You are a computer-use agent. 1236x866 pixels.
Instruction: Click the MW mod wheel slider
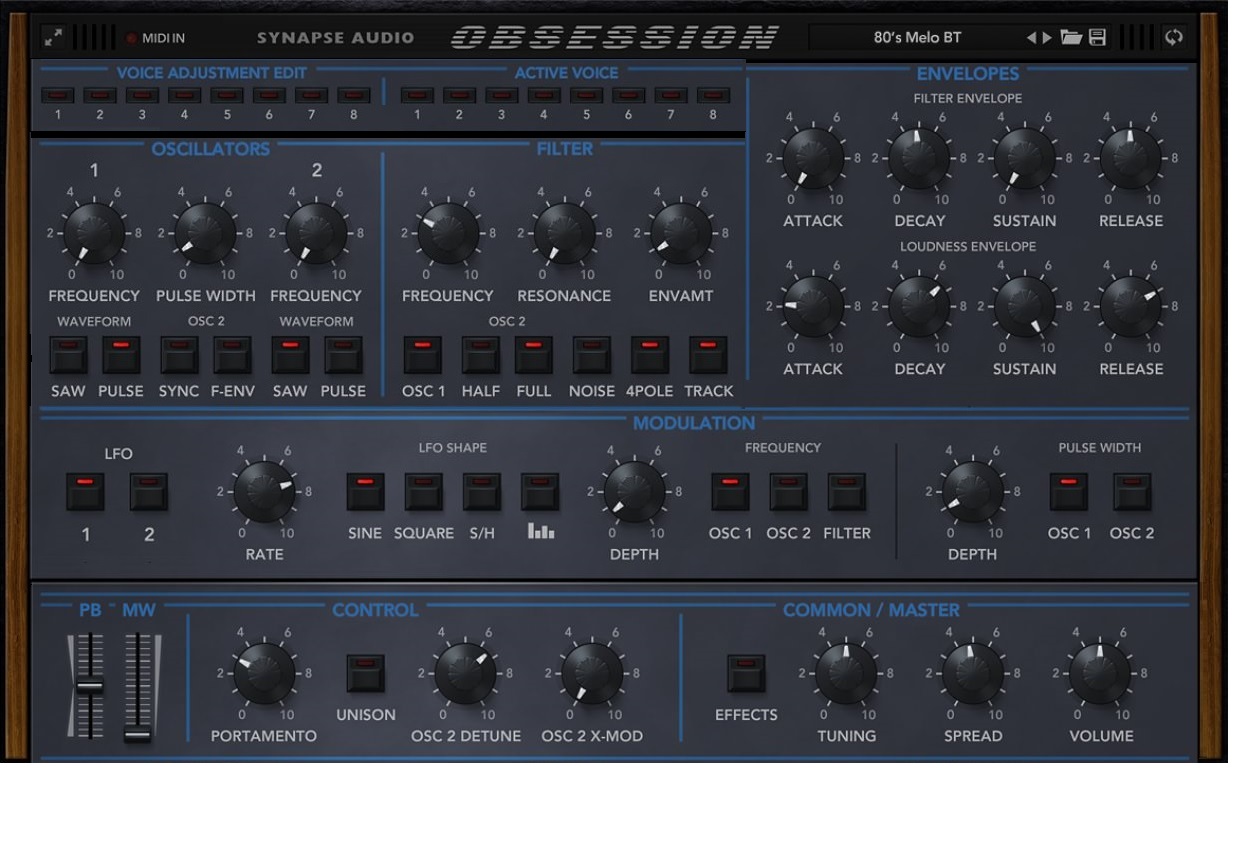(137, 686)
